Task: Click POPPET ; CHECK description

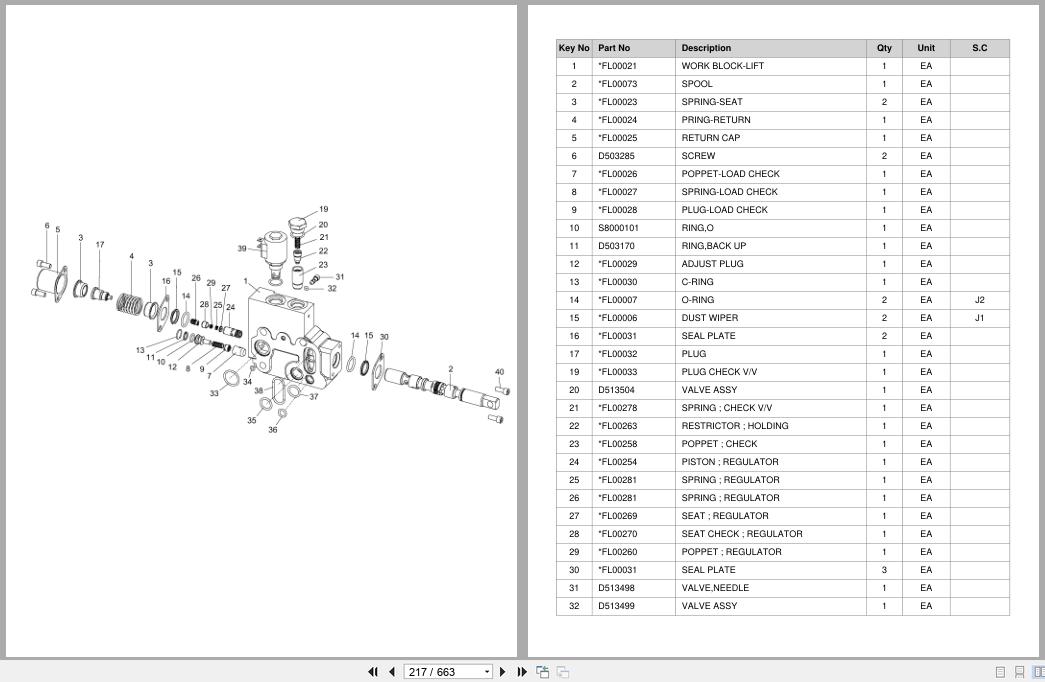Action: [719, 444]
